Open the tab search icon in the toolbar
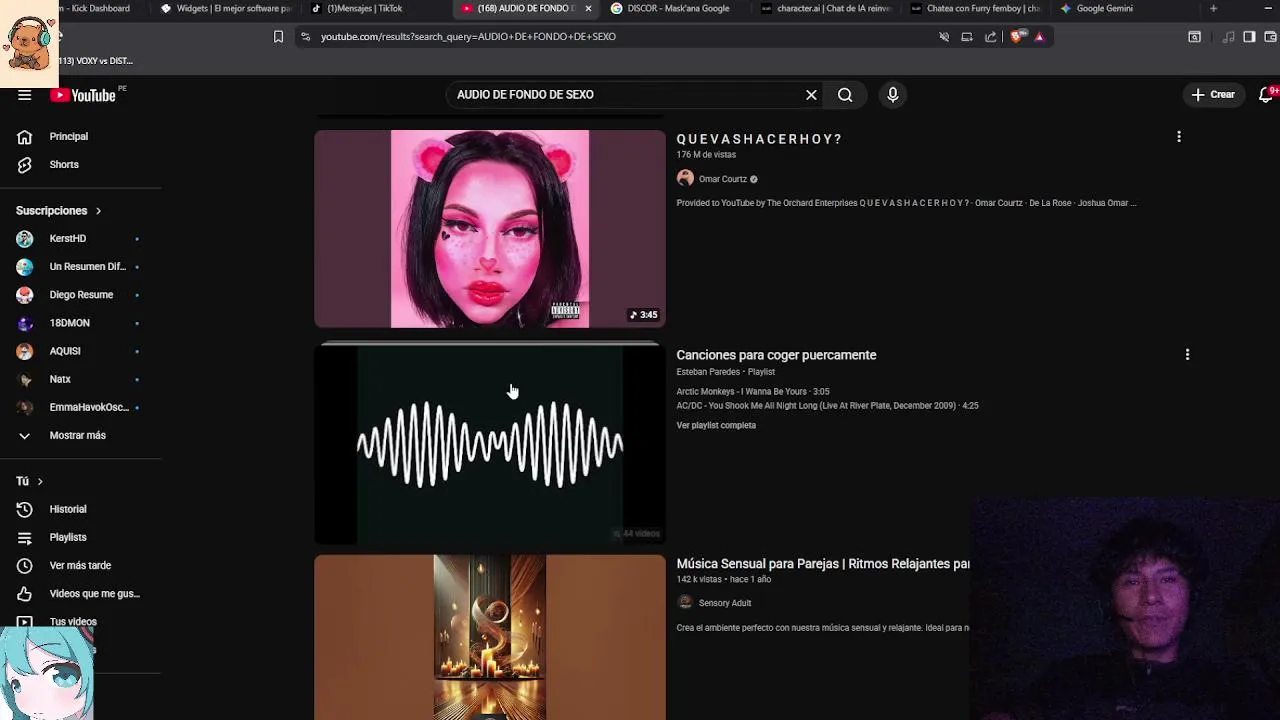 [x=1194, y=37]
